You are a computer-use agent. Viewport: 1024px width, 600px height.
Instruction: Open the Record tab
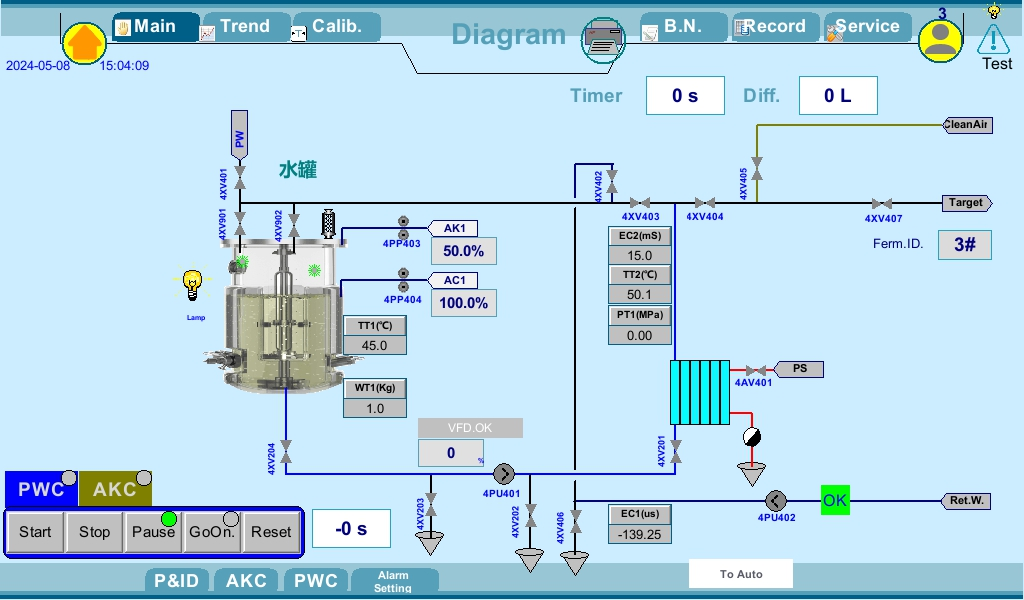(775, 26)
